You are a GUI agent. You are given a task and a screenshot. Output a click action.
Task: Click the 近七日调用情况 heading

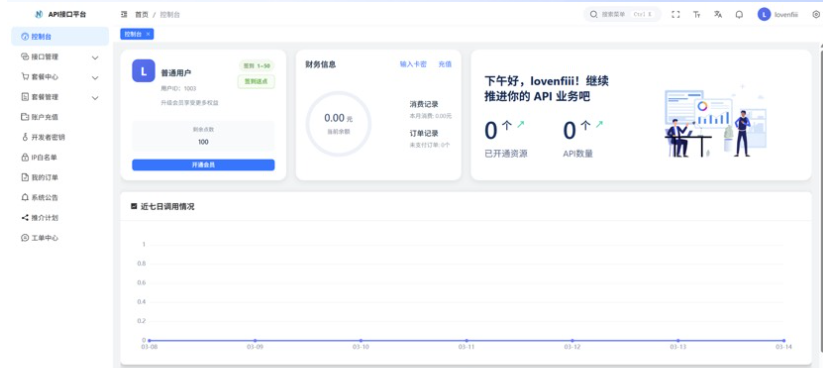click(167, 206)
